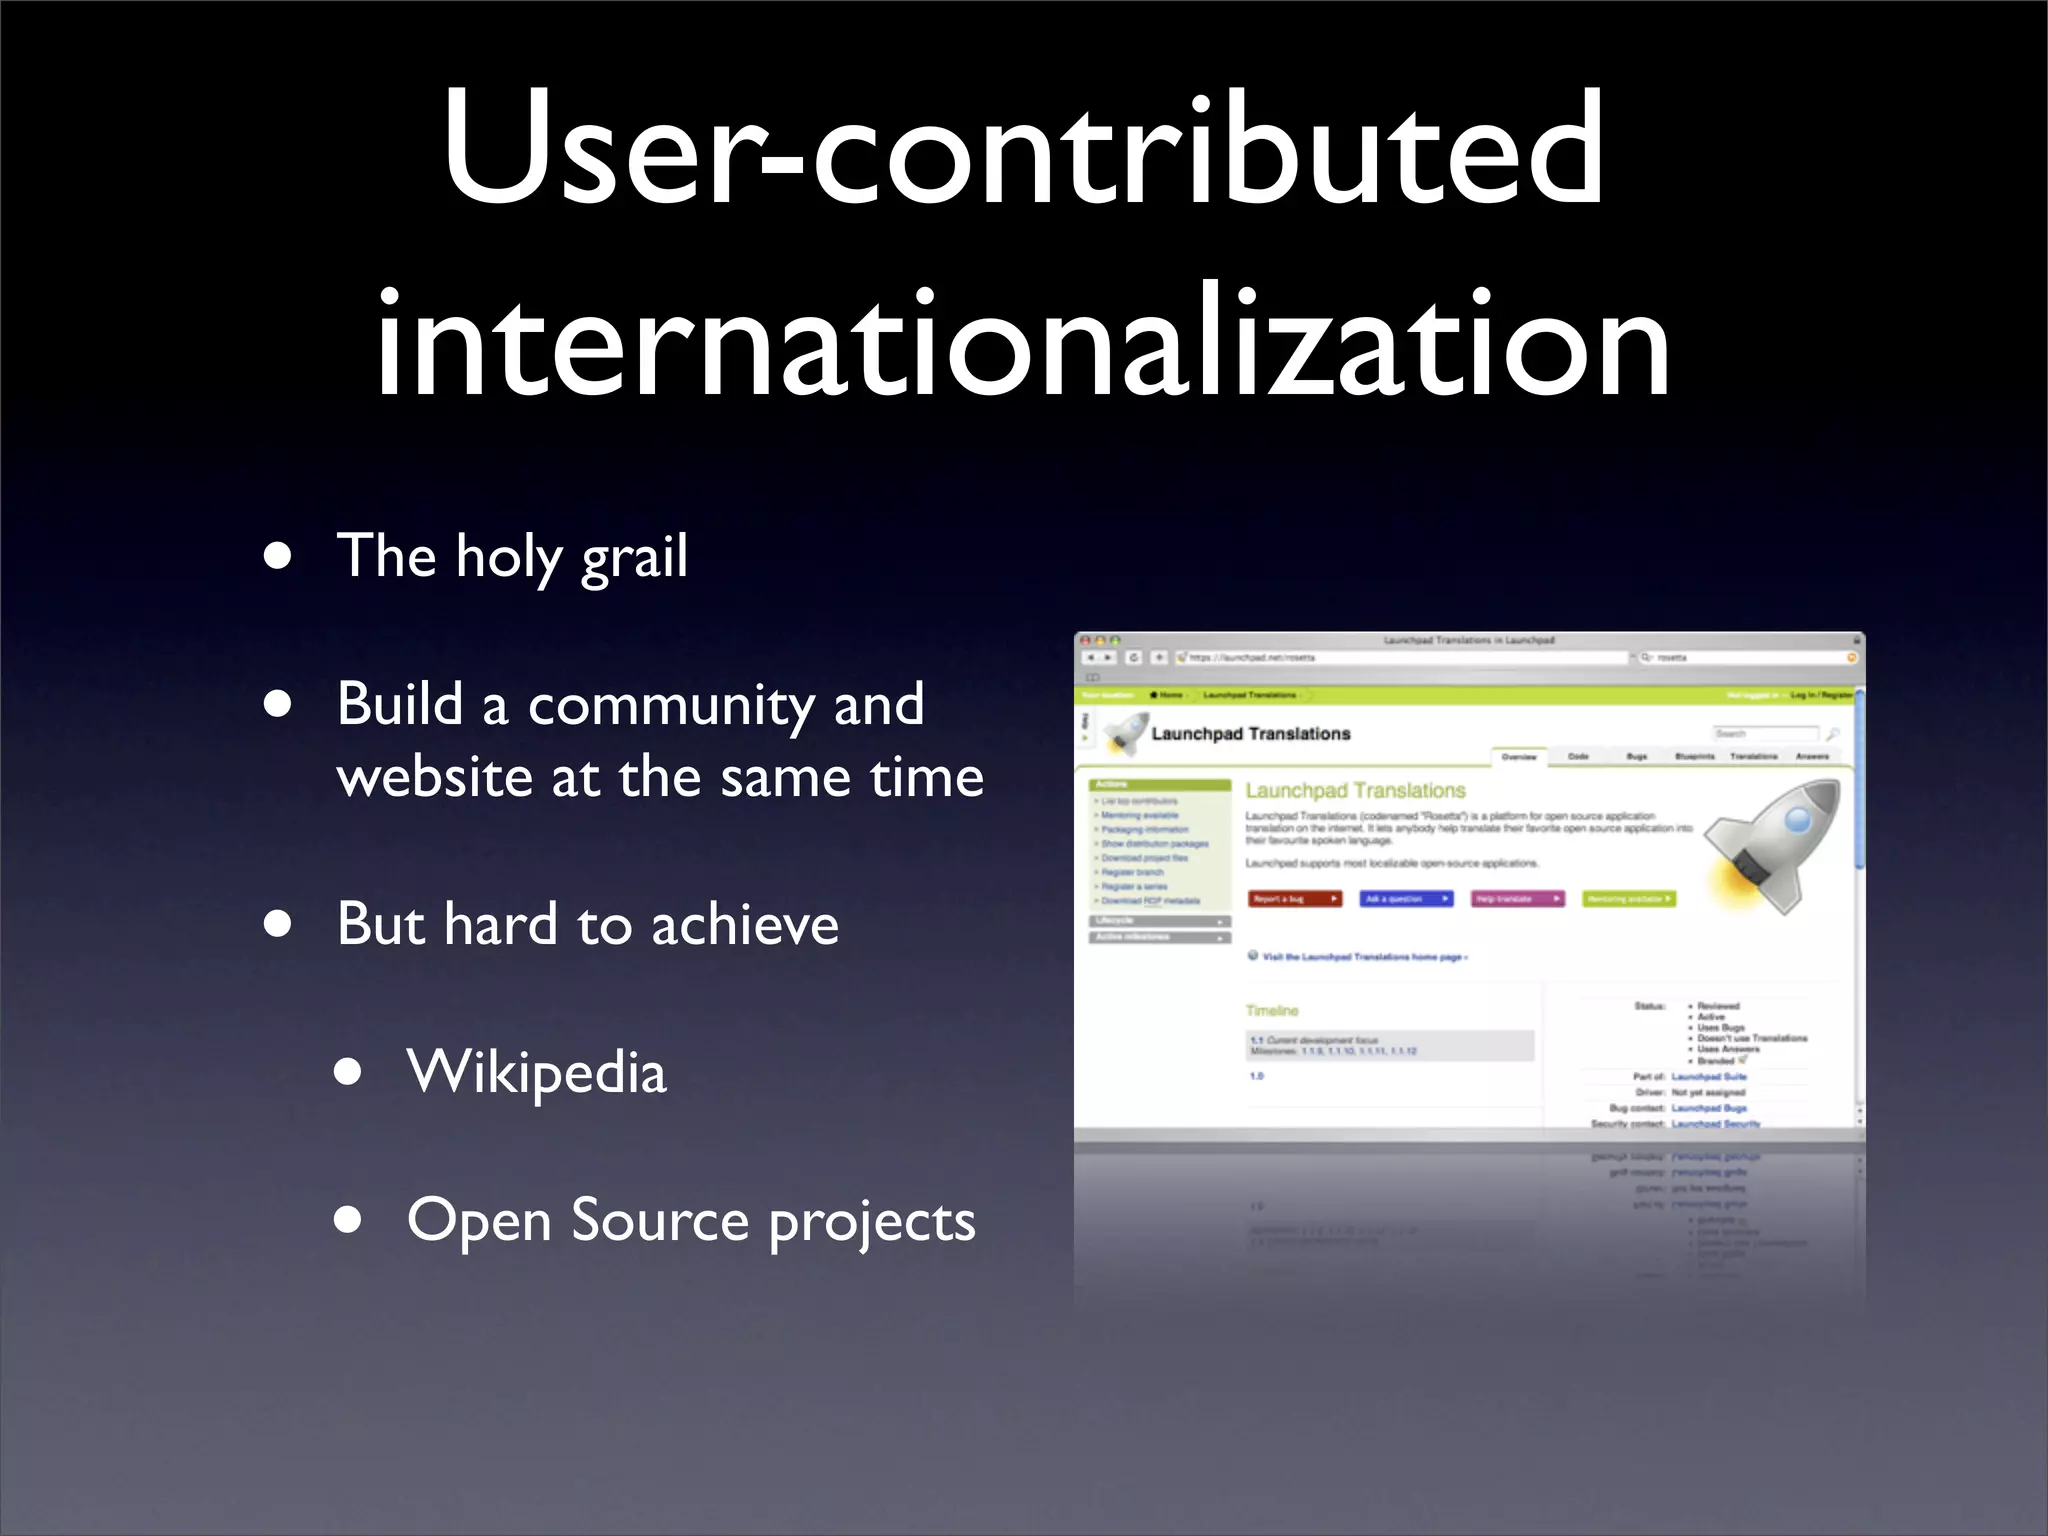Image resolution: width=2048 pixels, height=1536 pixels.
Task: Click the Launchpad Security link
Action: [x=1715, y=1124]
